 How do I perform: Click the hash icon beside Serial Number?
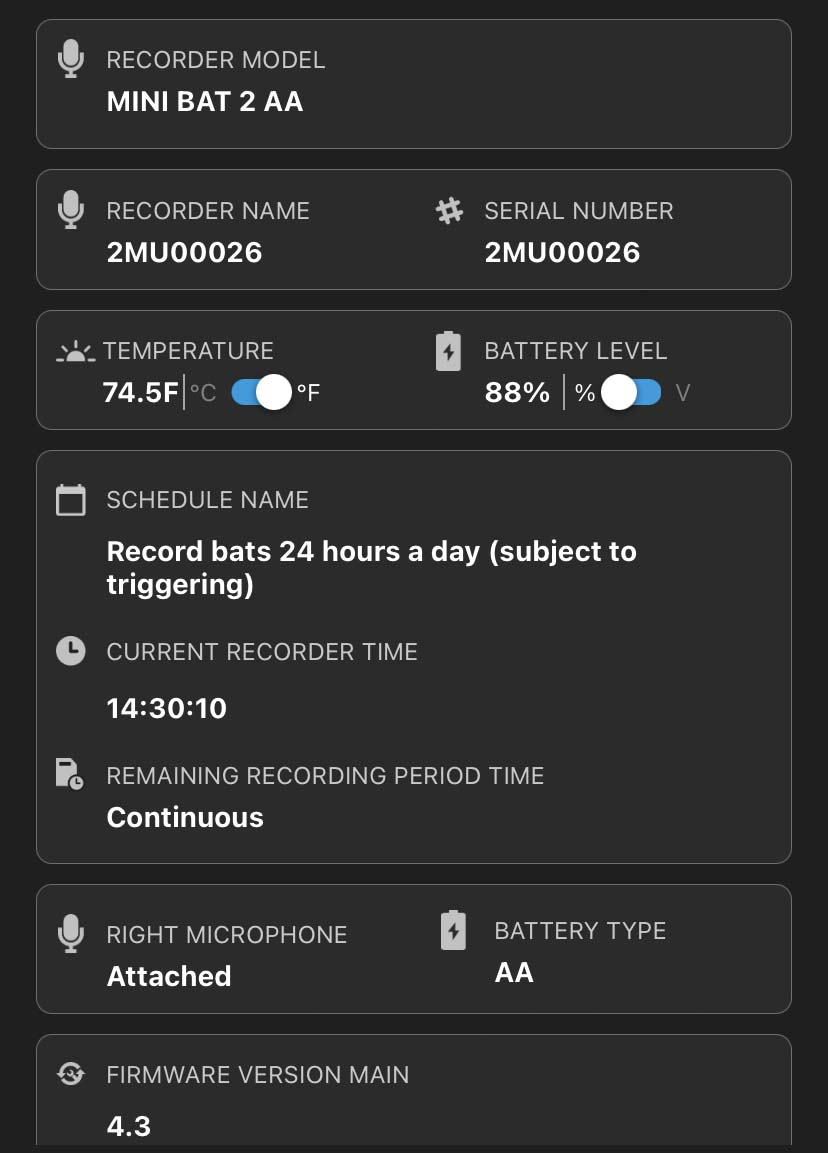point(450,211)
